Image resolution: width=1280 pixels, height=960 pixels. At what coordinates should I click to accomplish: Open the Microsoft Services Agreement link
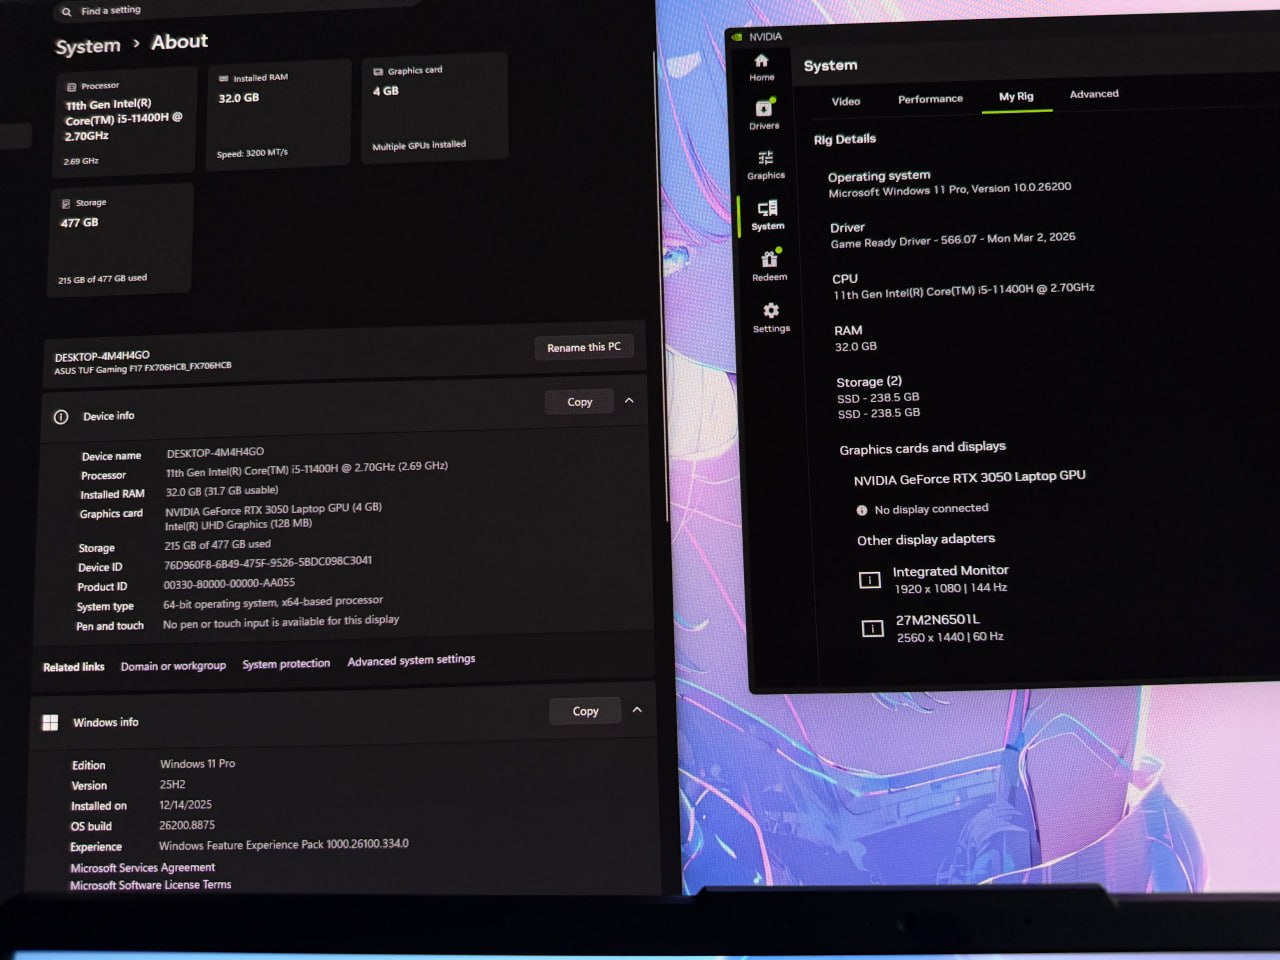(x=143, y=868)
